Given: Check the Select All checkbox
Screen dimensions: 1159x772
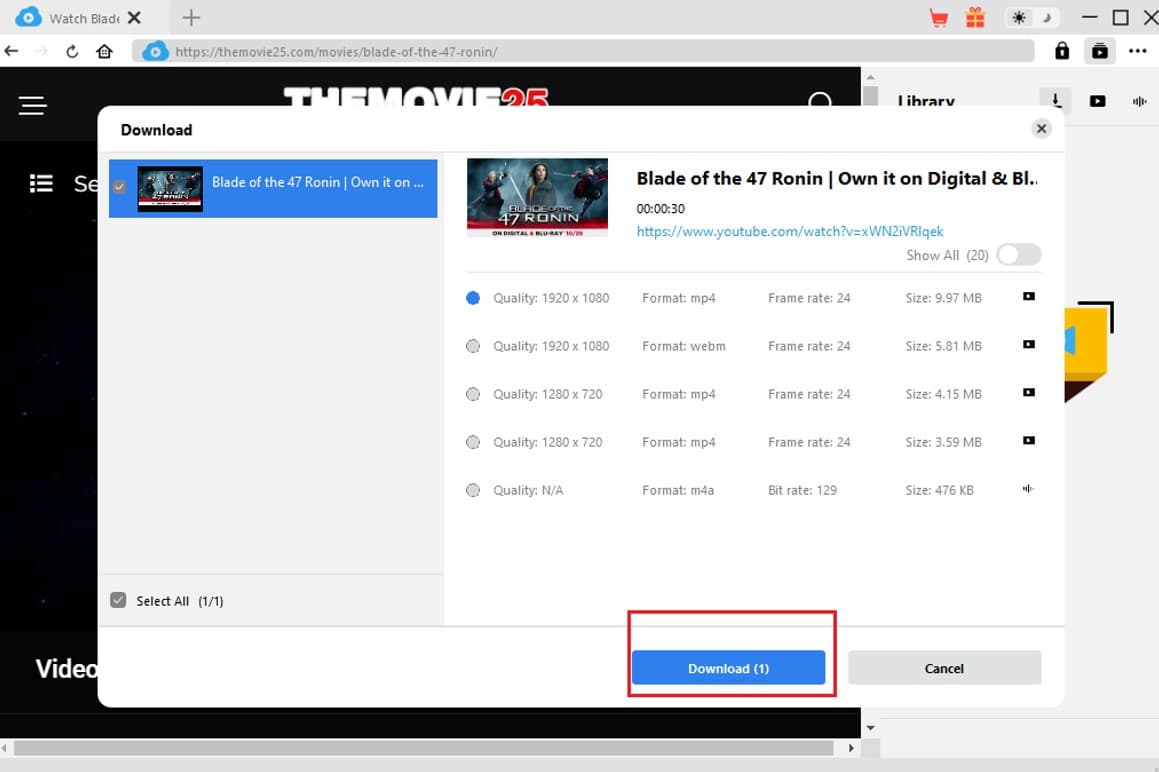Looking at the screenshot, I should (118, 600).
